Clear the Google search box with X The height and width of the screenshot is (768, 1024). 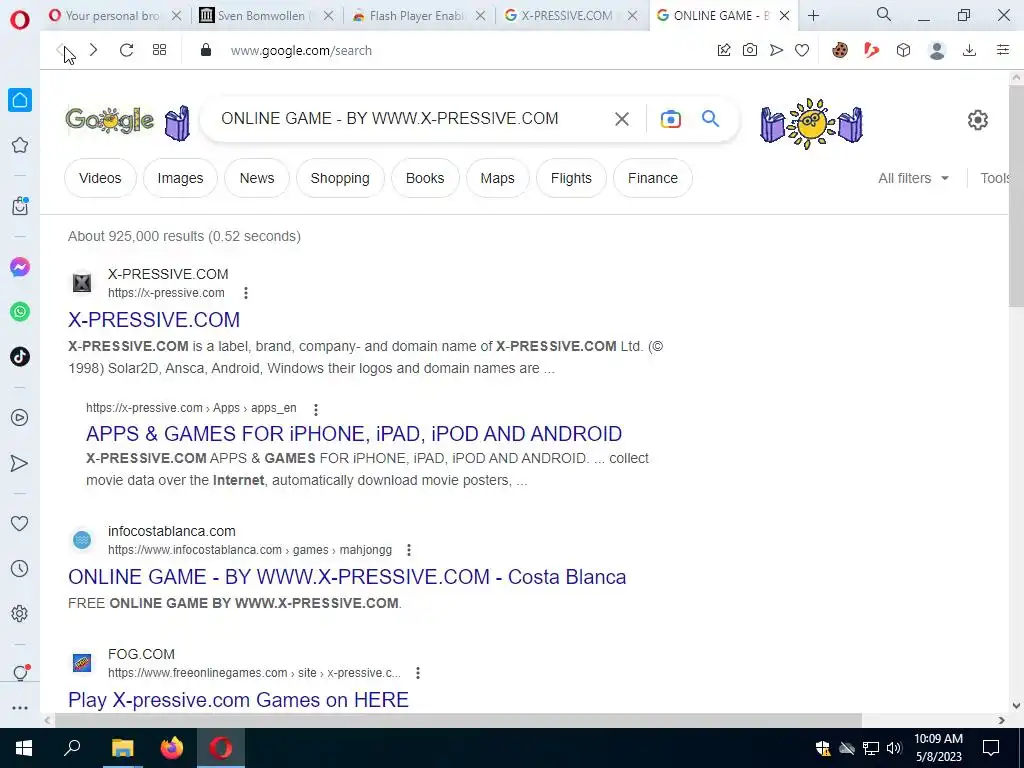pyautogui.click(x=622, y=119)
